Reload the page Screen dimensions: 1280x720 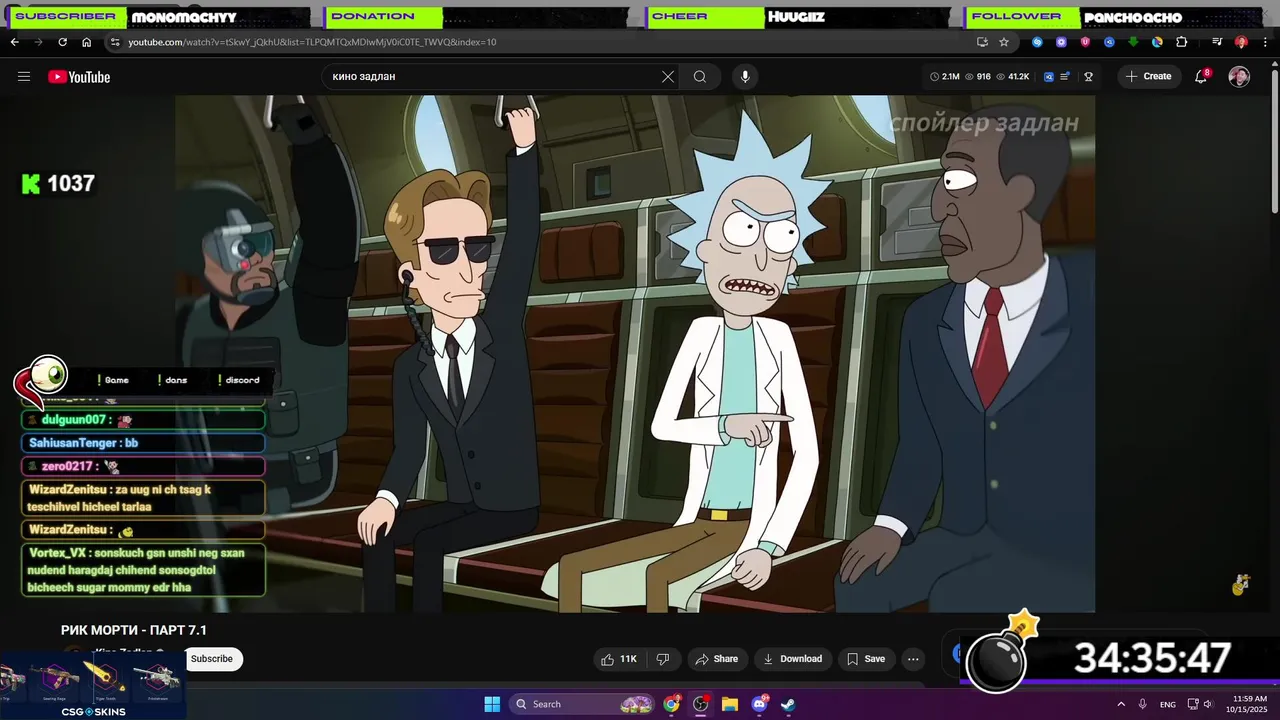point(62,42)
